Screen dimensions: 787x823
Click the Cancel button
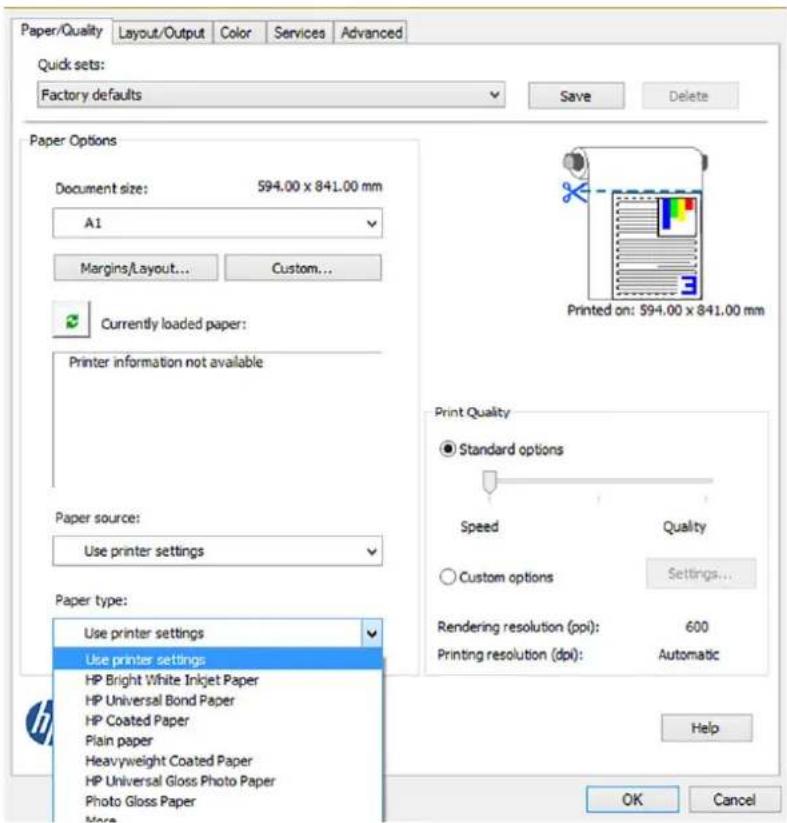tap(733, 799)
